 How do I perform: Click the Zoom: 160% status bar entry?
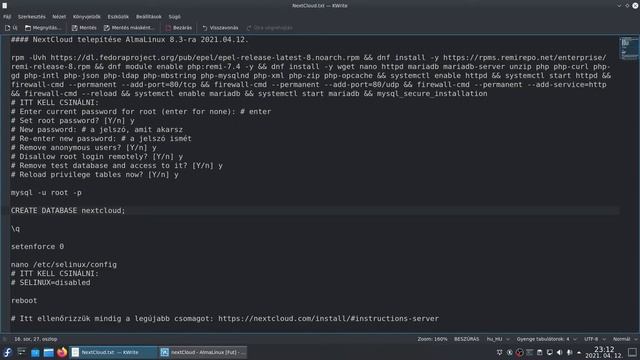[432, 339]
